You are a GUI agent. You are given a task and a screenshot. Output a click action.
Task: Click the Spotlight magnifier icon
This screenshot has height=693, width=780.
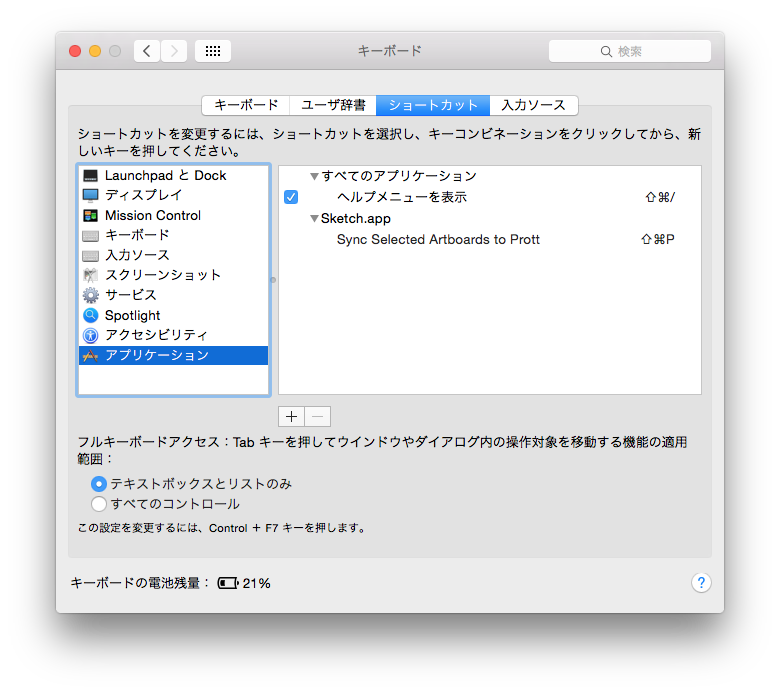(x=90, y=315)
